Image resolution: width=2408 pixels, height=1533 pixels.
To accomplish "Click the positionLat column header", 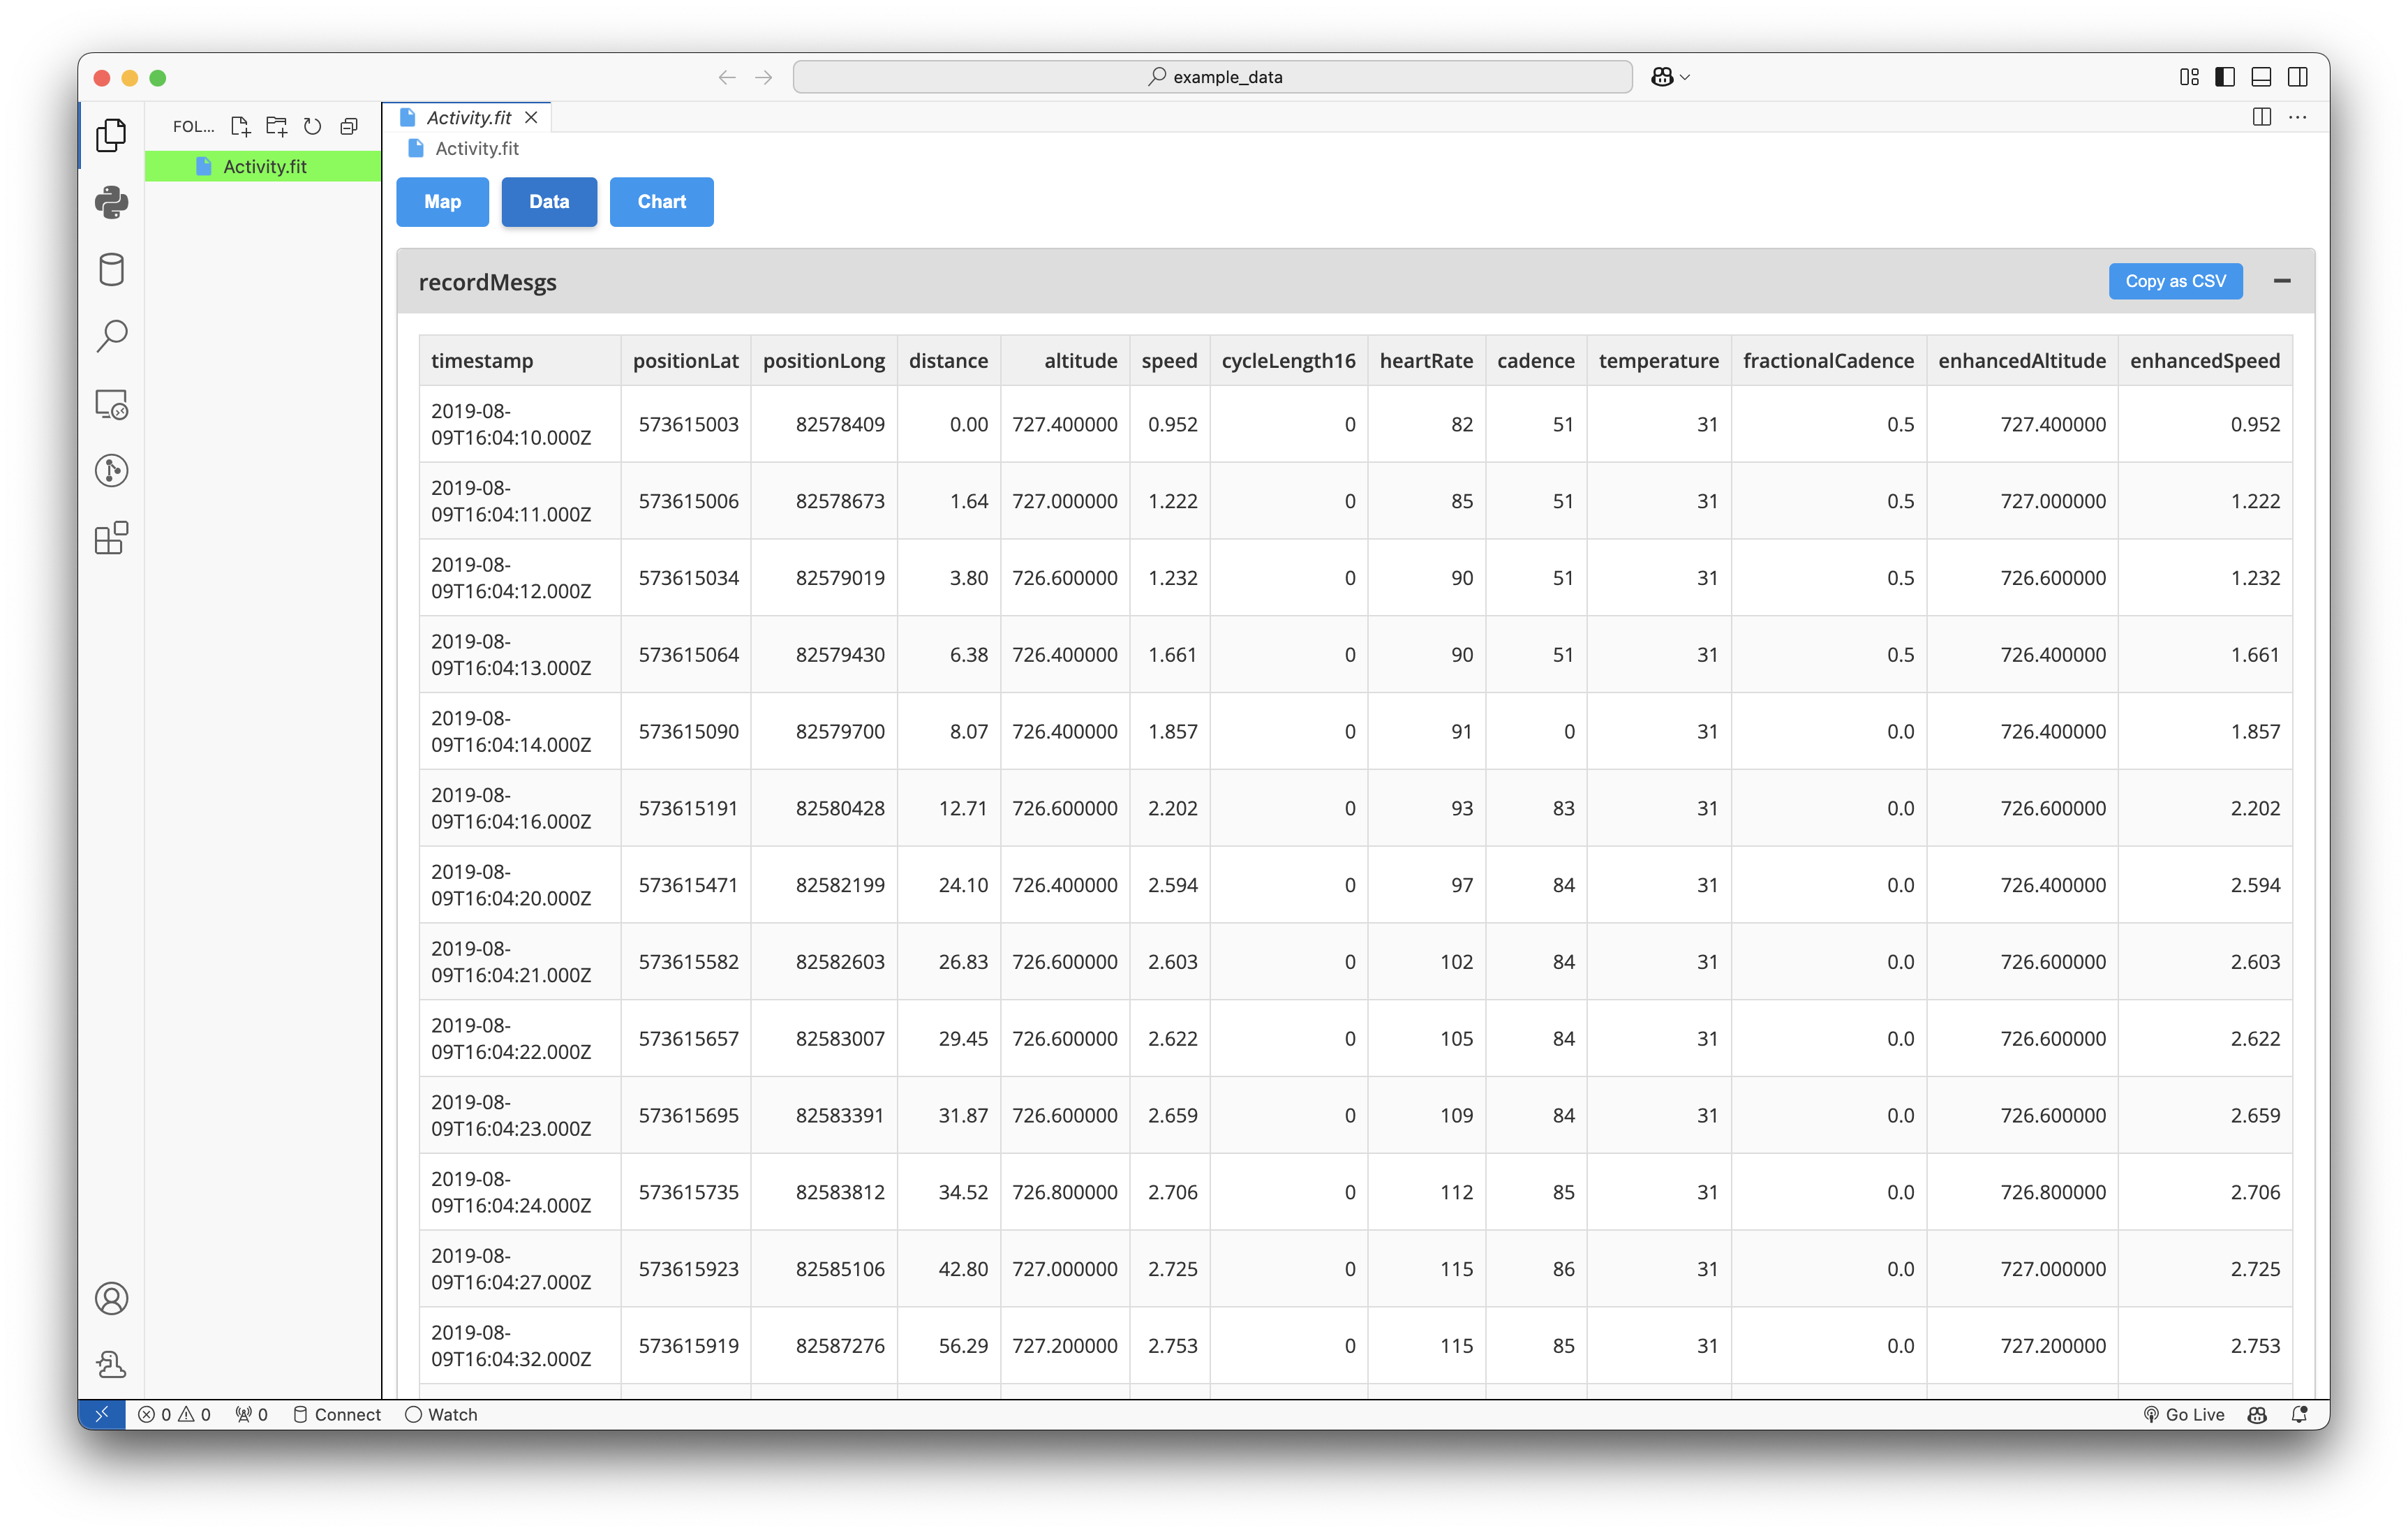I will [x=686, y=360].
